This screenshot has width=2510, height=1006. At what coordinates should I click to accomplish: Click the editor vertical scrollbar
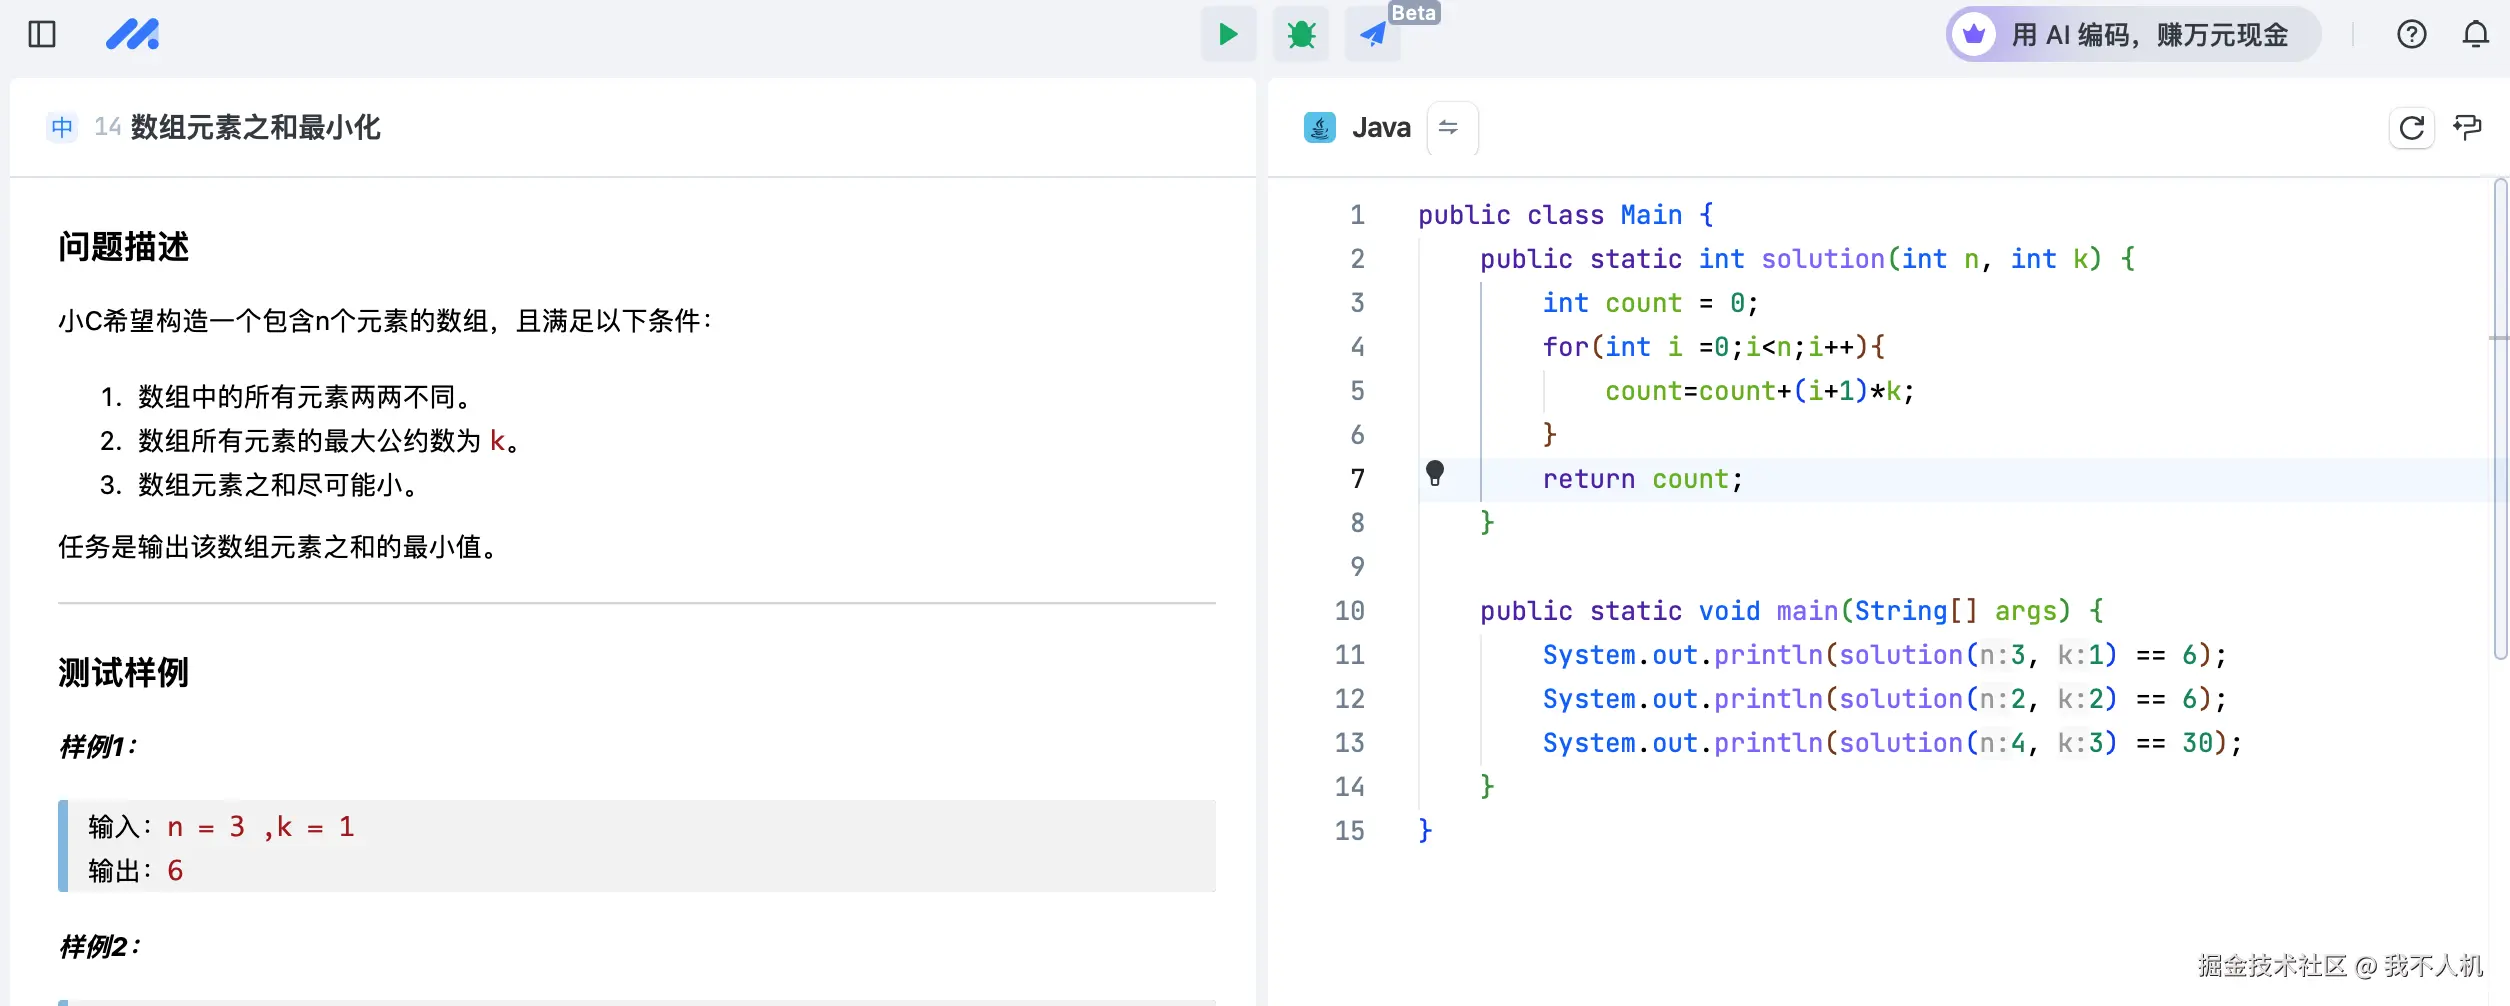2500,420
